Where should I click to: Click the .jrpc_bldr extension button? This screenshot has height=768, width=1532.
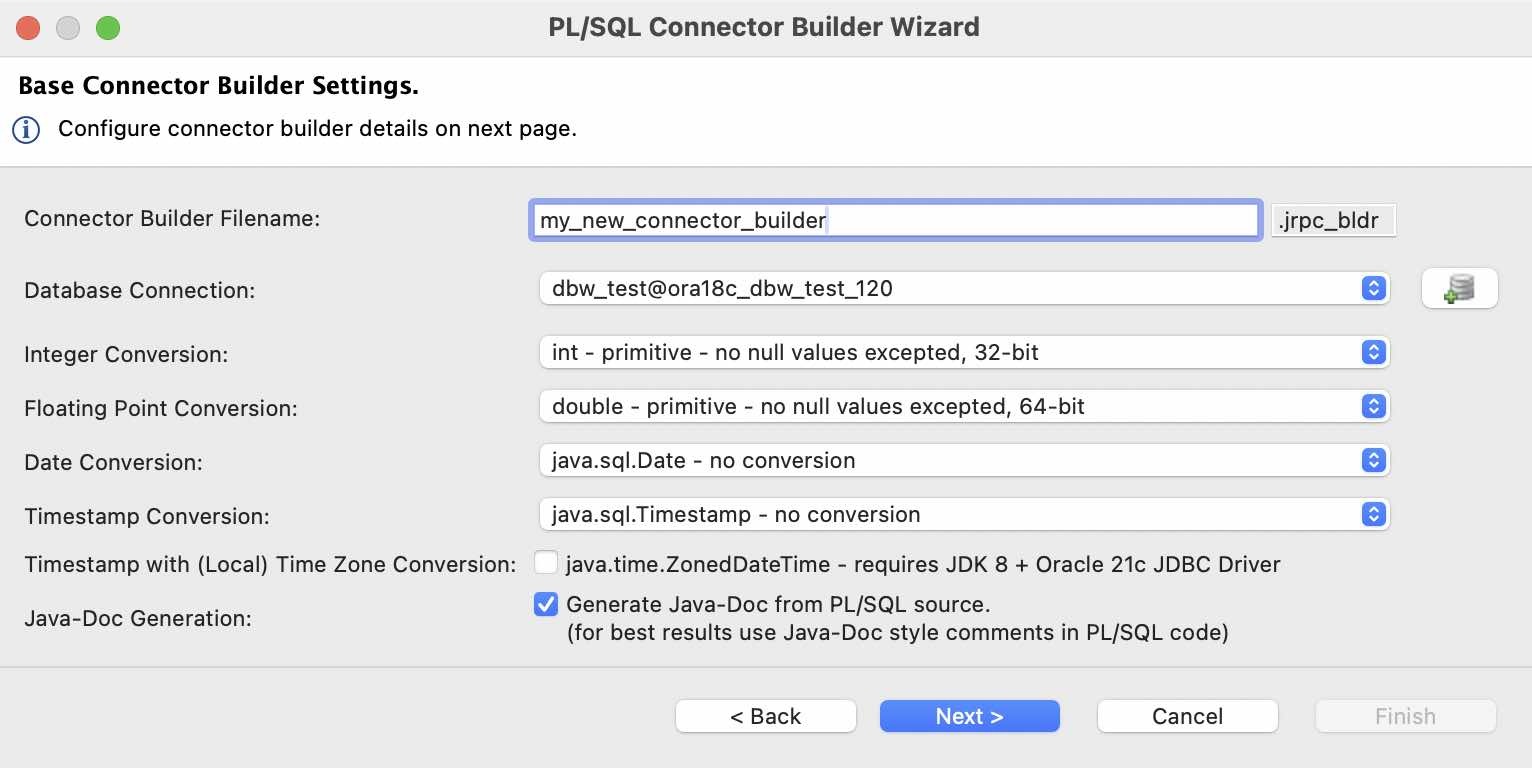pos(1333,220)
